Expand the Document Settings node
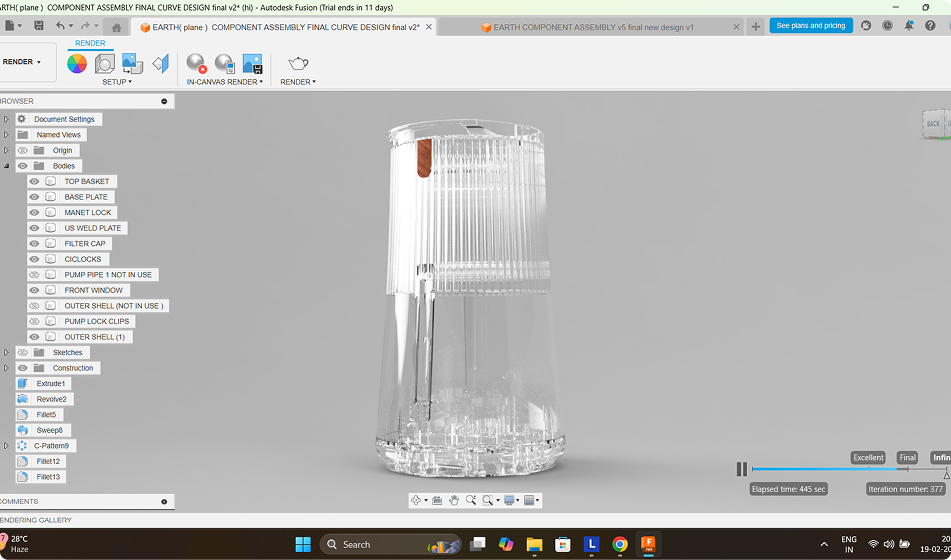The image size is (951, 560). coord(6,119)
